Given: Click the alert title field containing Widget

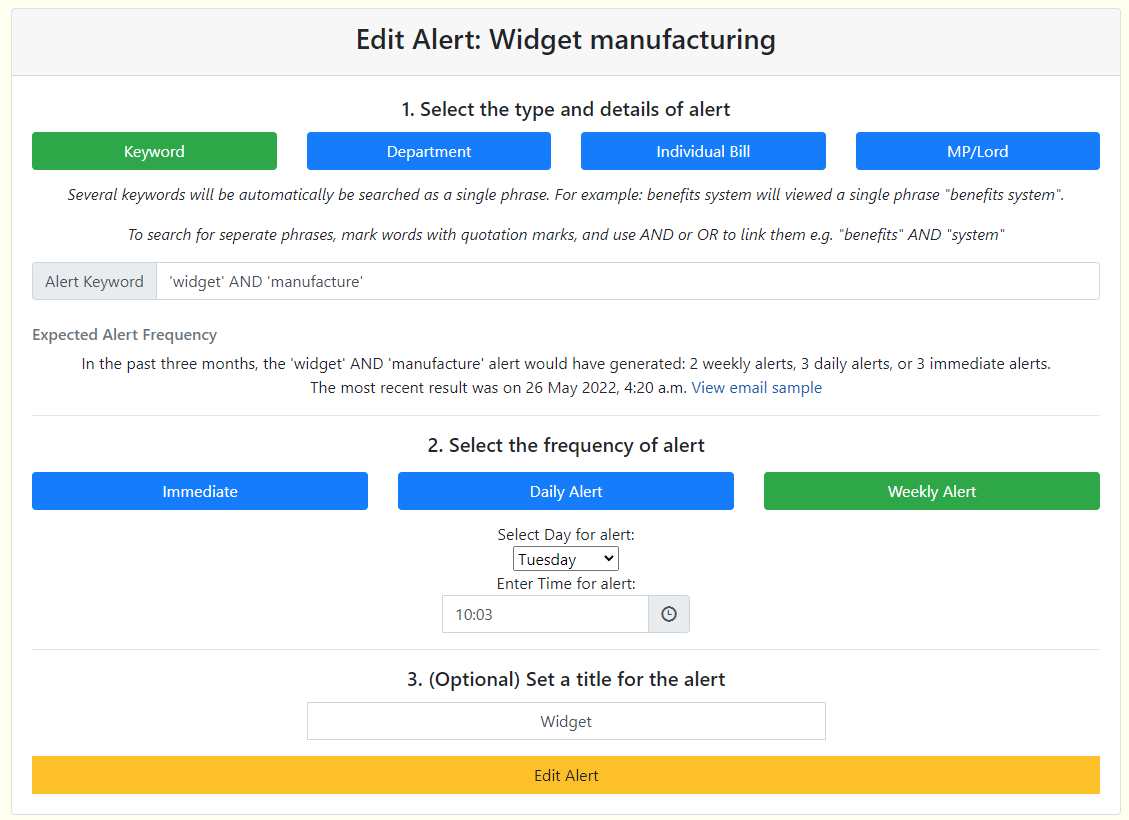Looking at the screenshot, I should pyautogui.click(x=566, y=721).
